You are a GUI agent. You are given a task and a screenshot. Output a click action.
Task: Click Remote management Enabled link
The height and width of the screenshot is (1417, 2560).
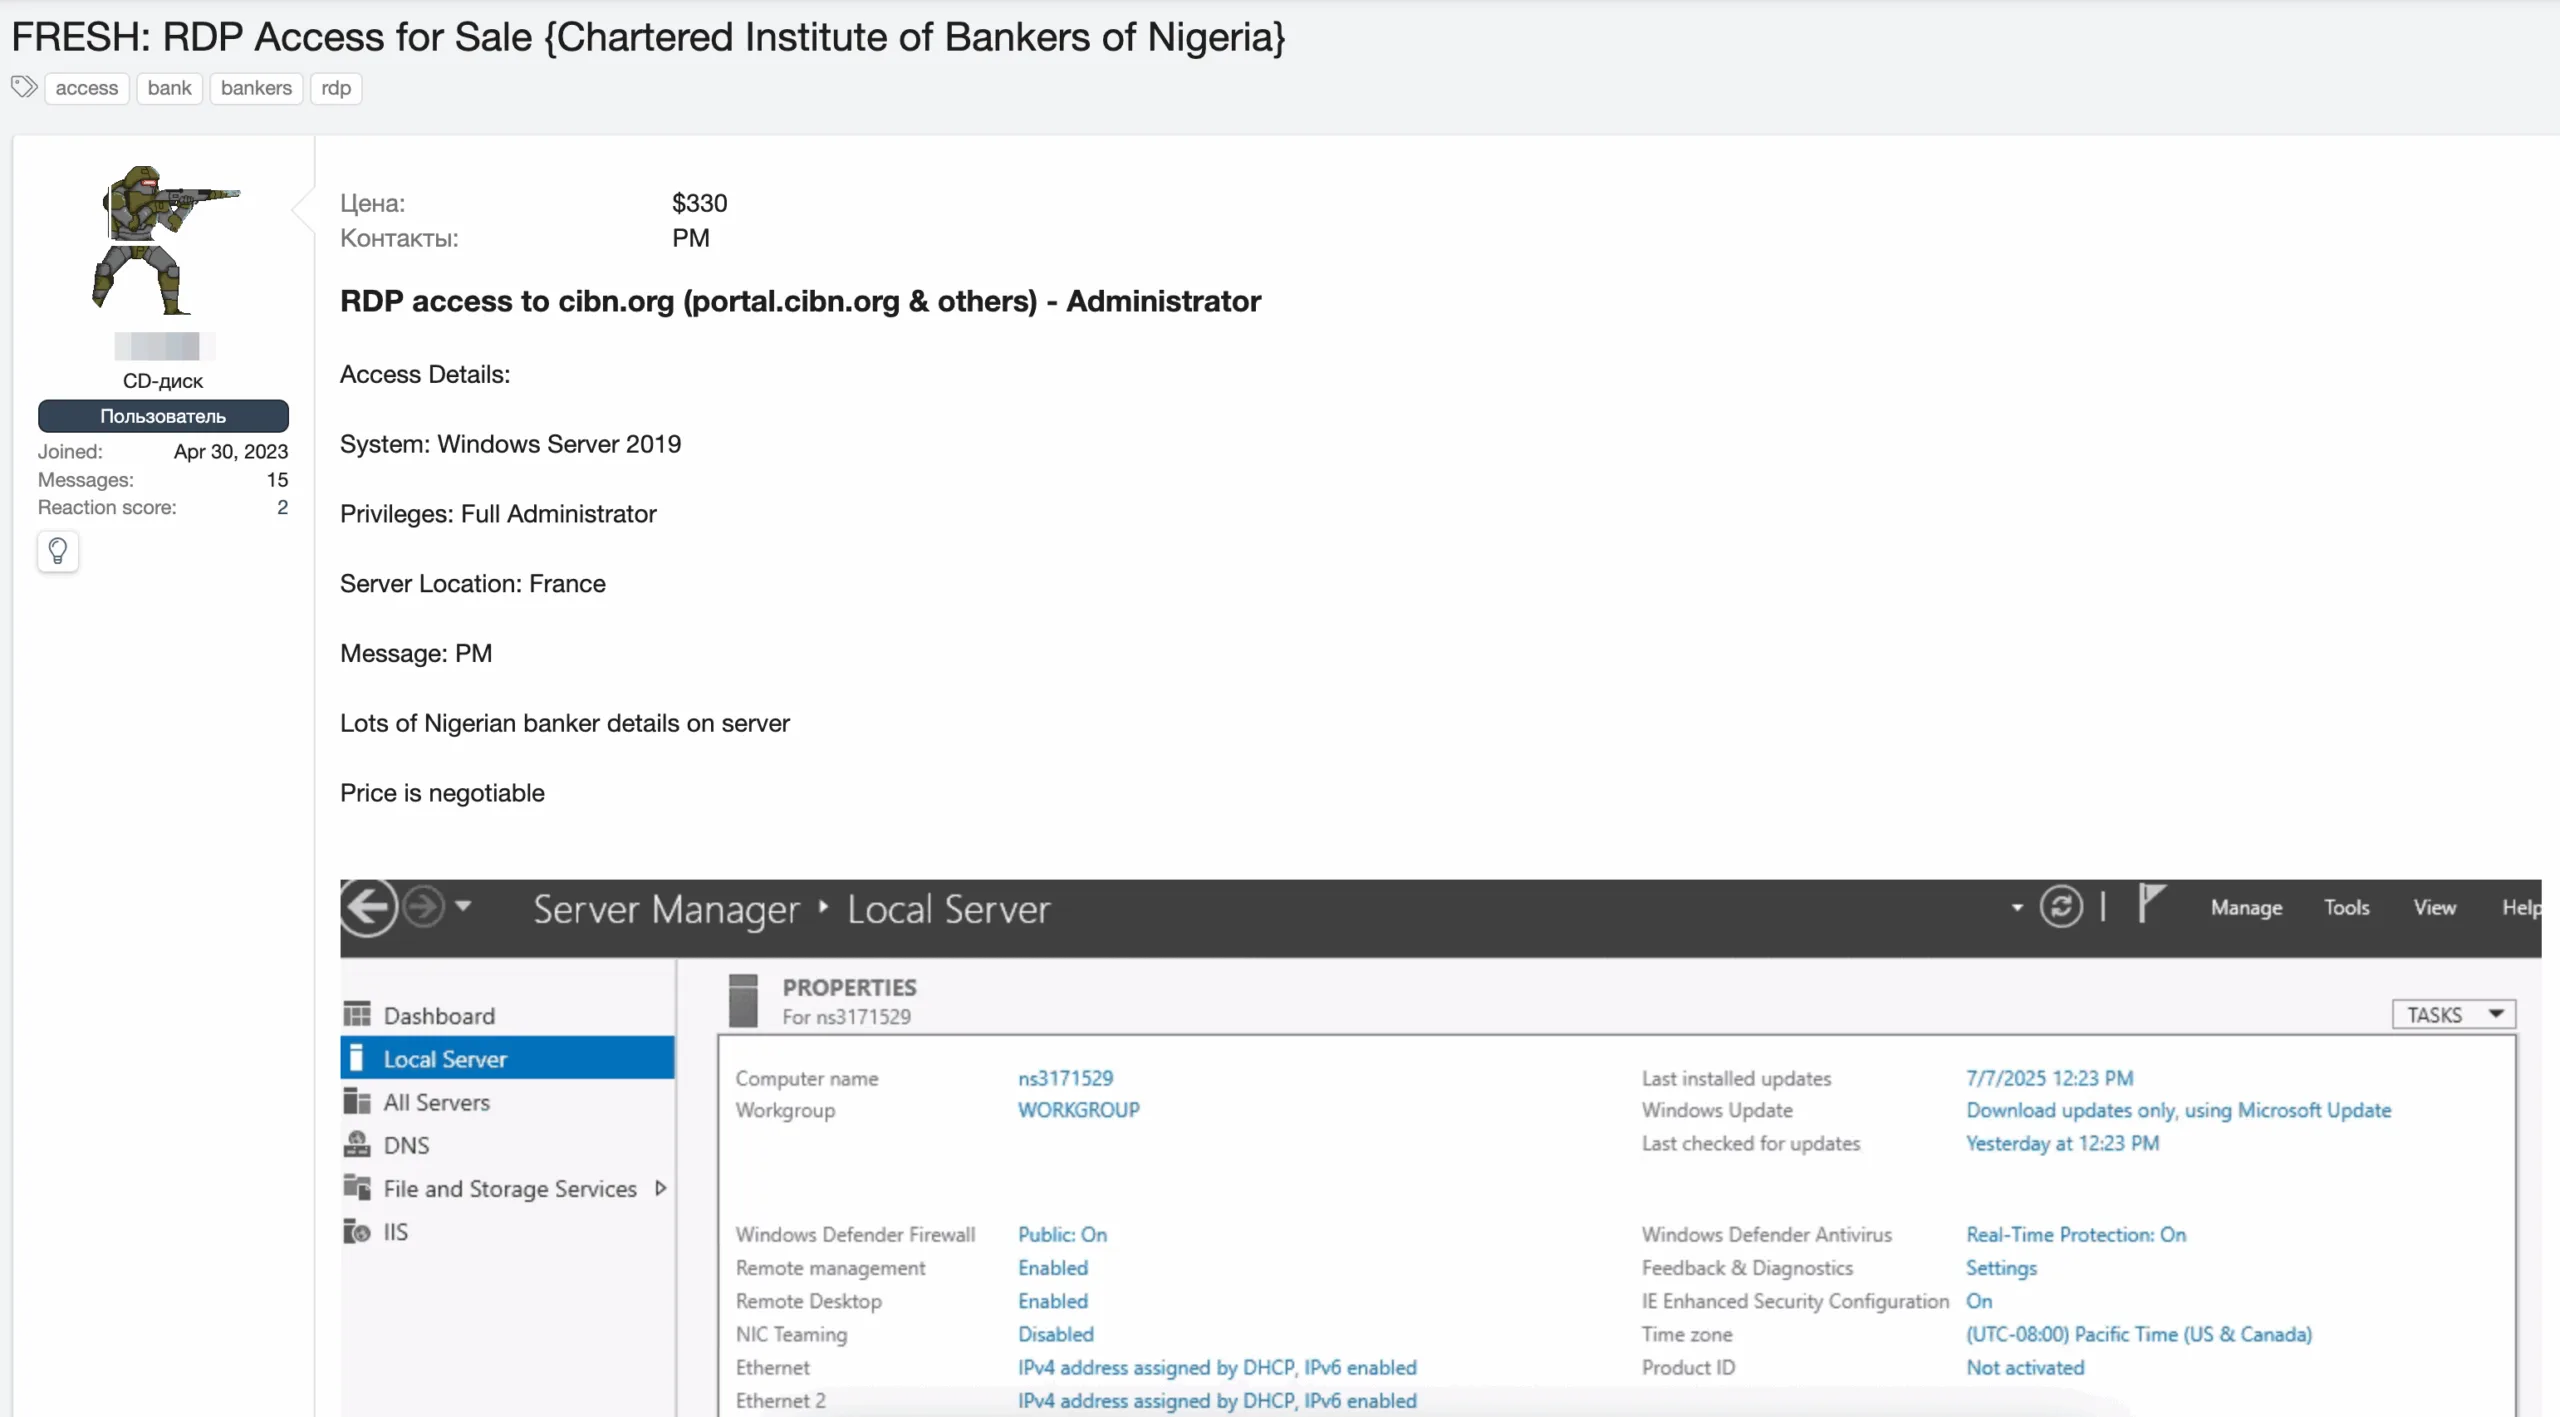[1052, 1268]
